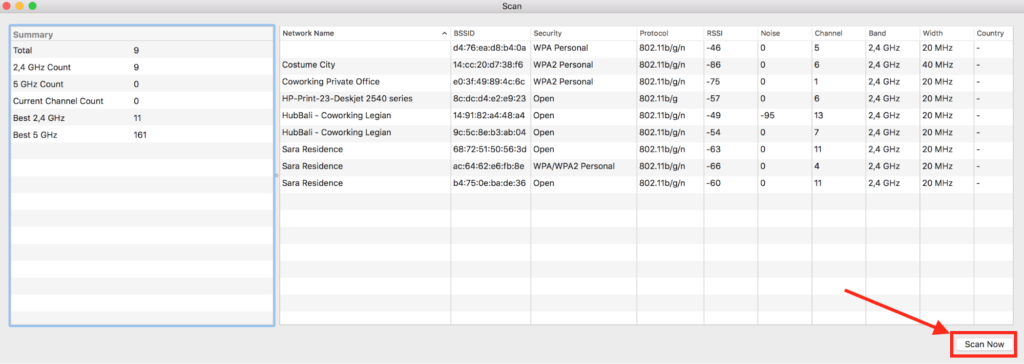
Task: Sort table by BSSID column
Action: [x=490, y=33]
